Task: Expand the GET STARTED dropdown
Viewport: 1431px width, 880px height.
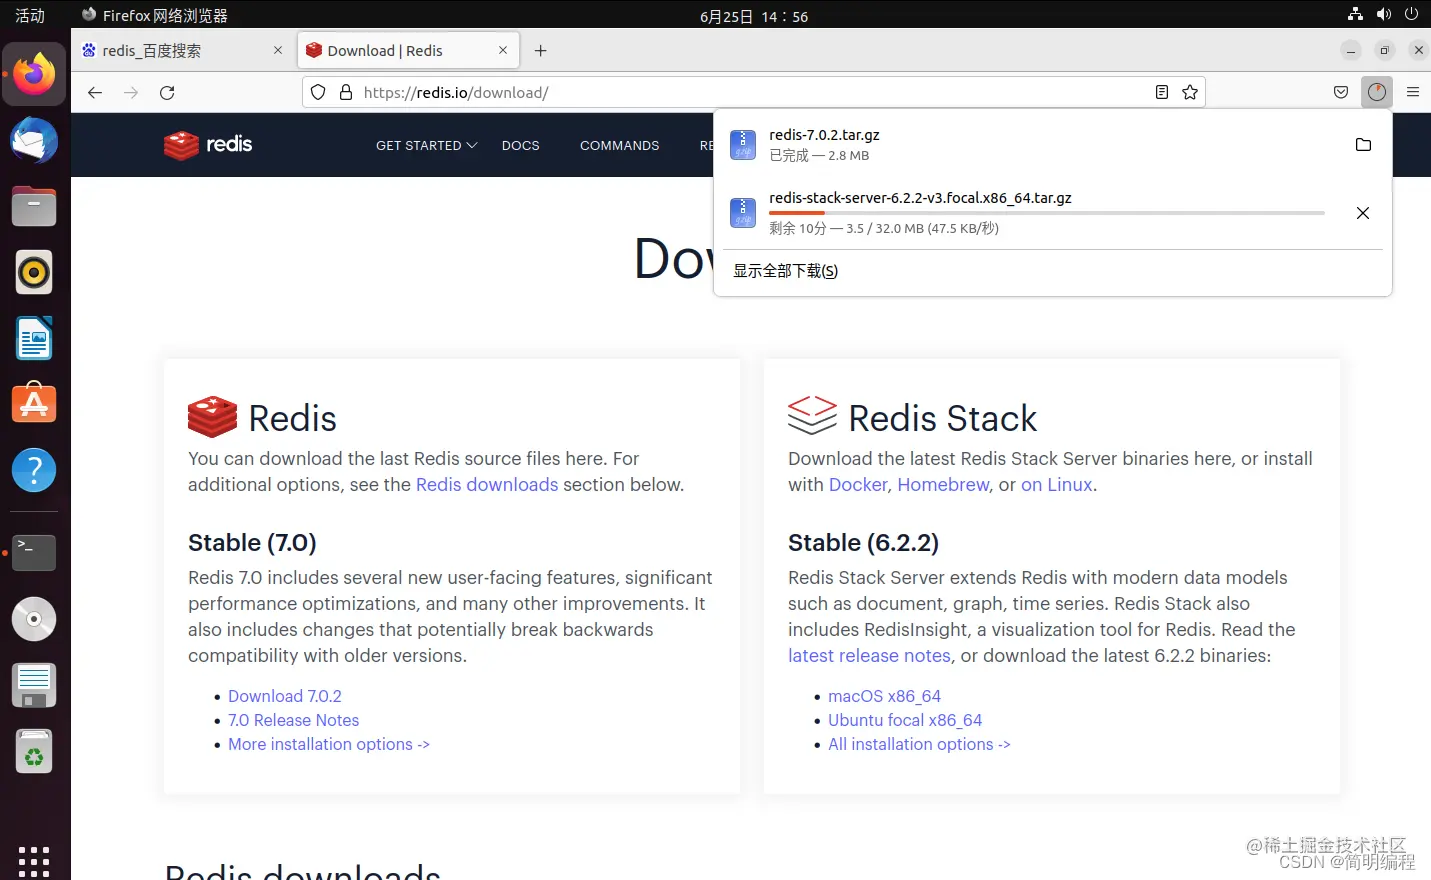Action: pos(426,145)
